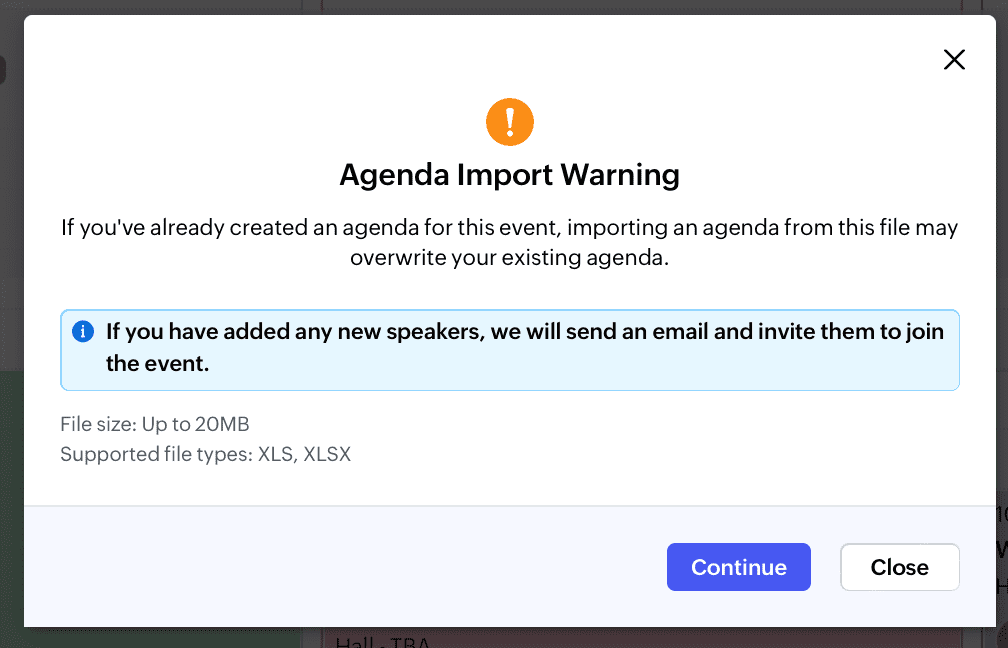Click the dimmed overlay left of the dialog
This screenshot has width=1008, height=648.
(x=11, y=300)
